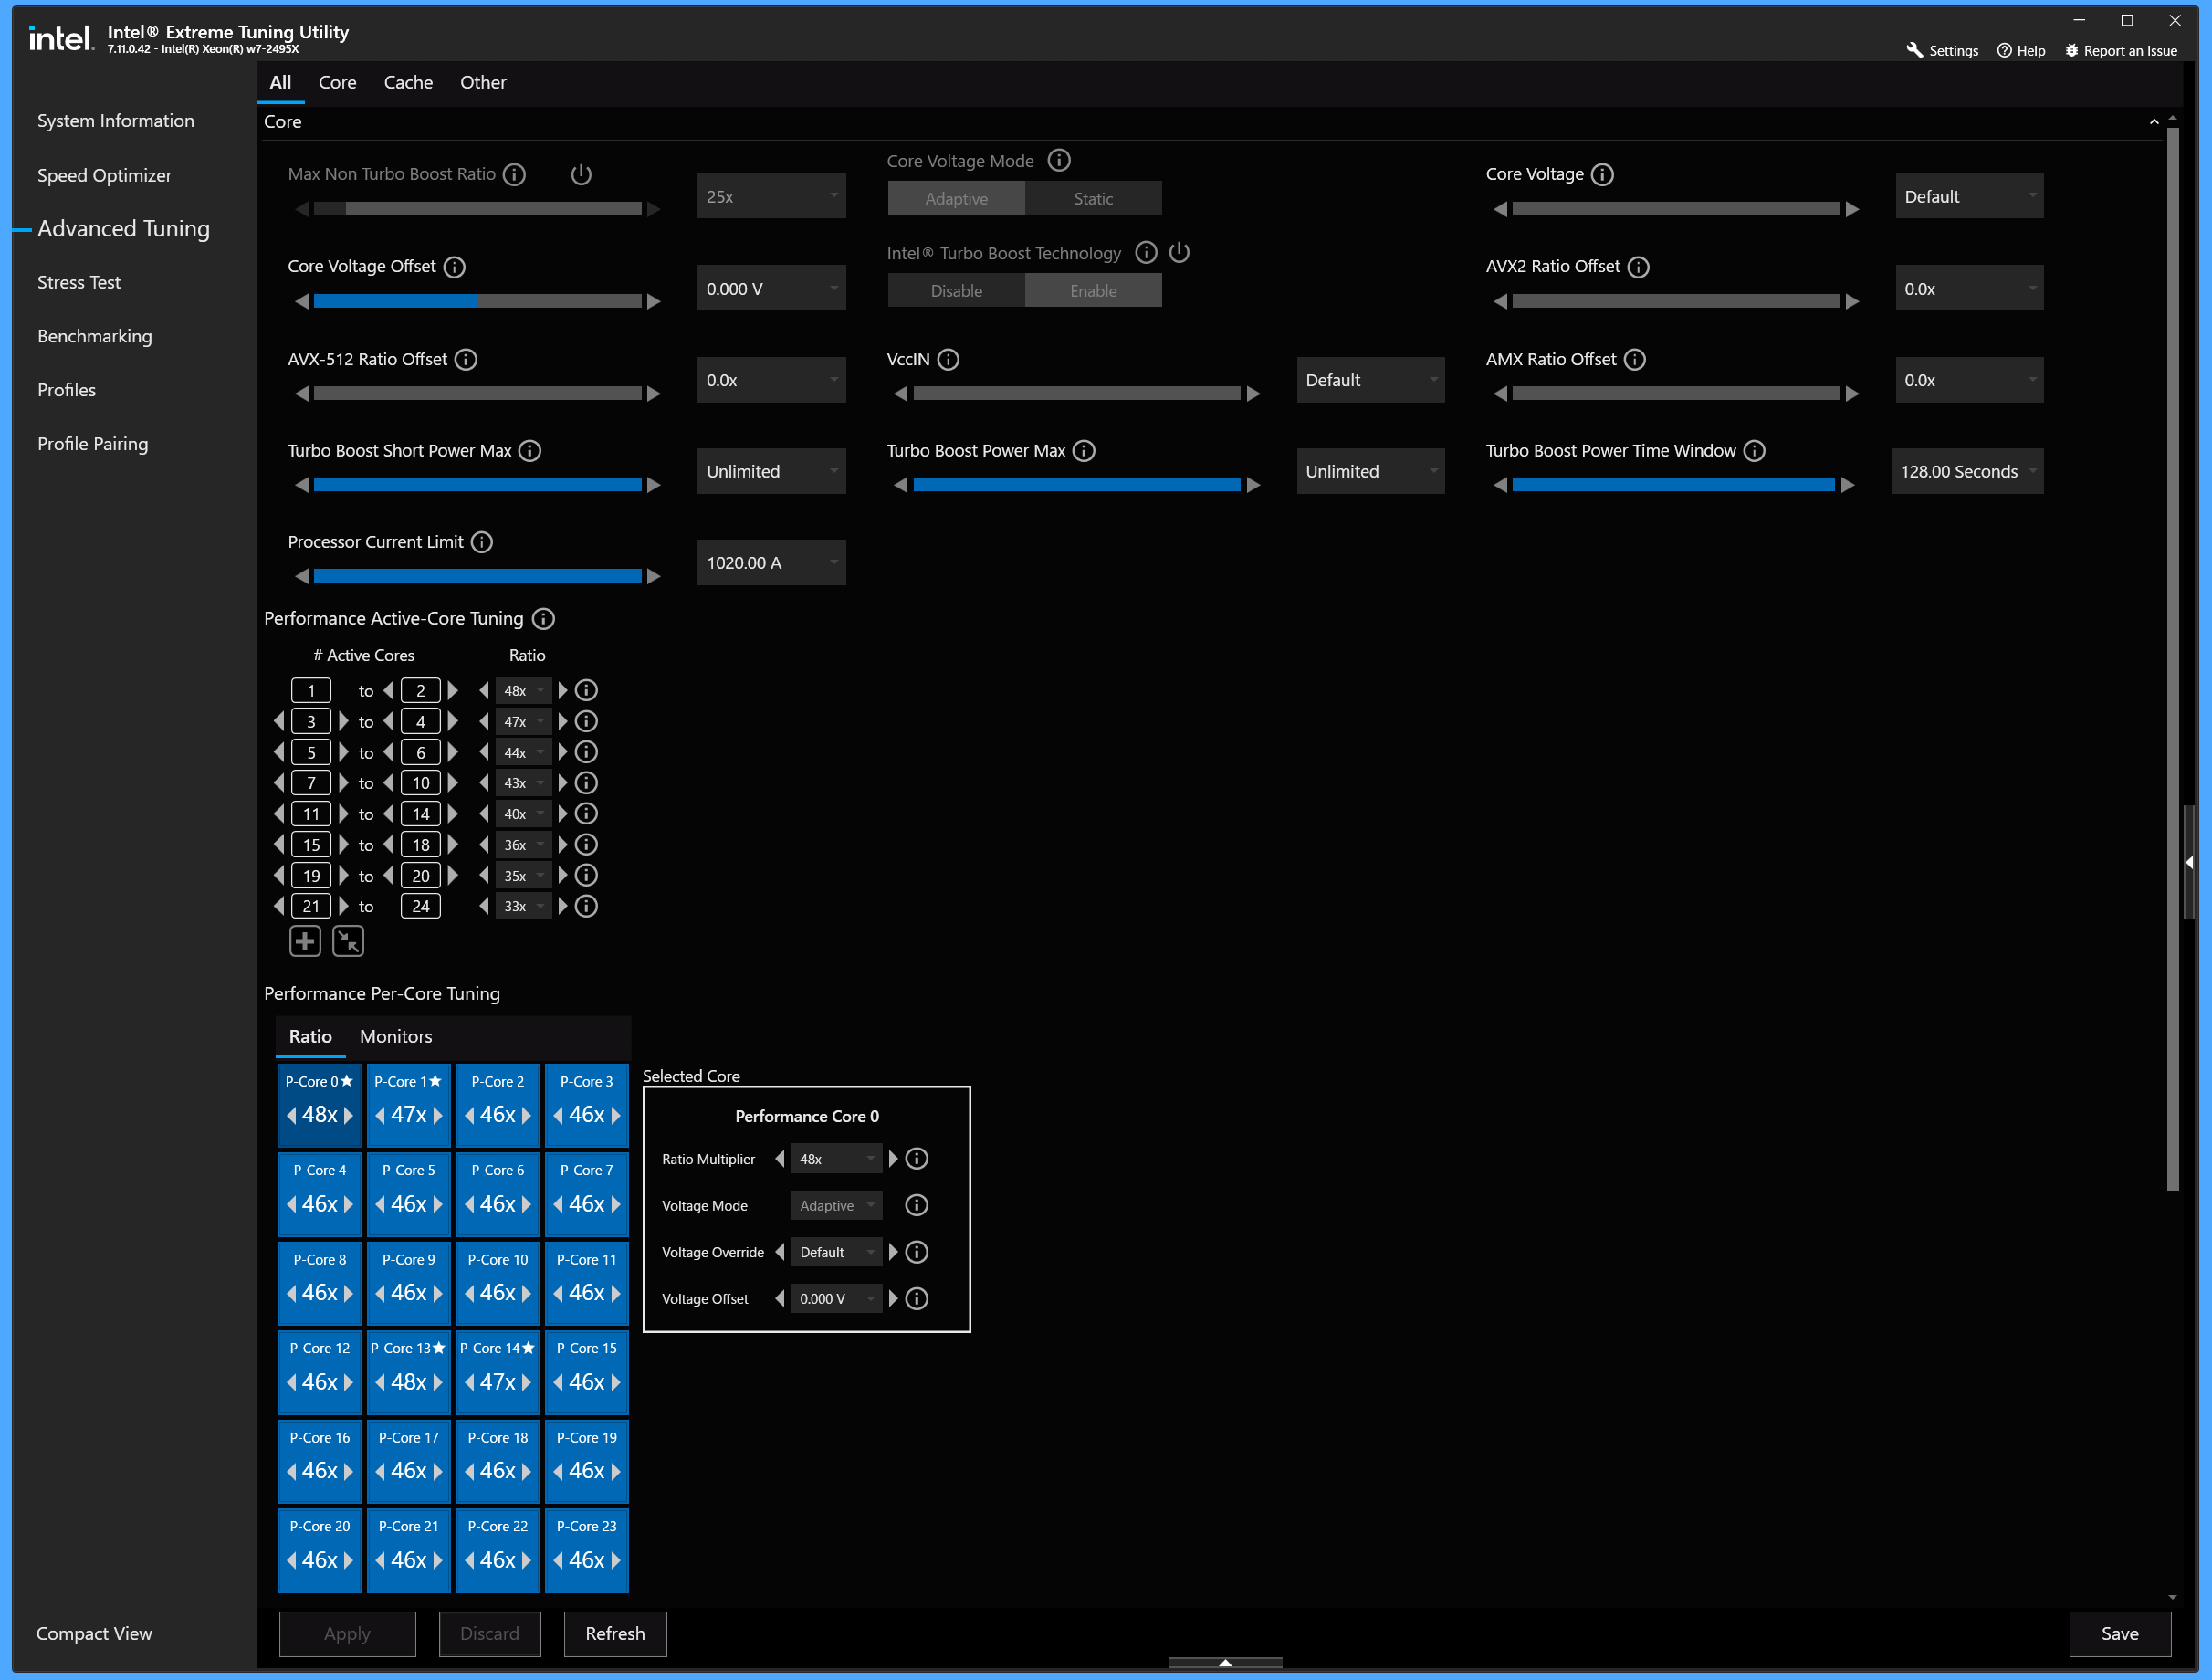
Task: Show info for the 33x active-core ratio row
Action: pos(587,906)
